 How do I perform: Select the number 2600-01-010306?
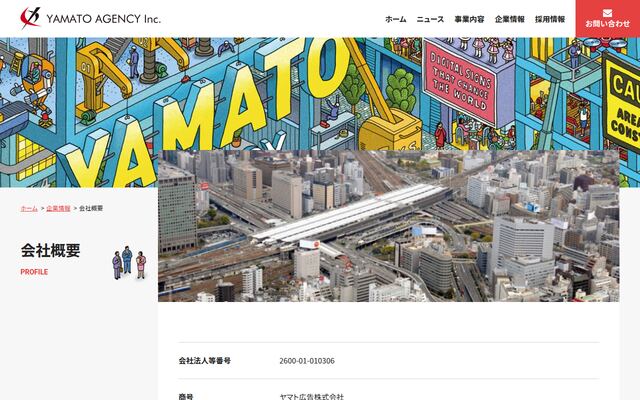(x=307, y=361)
